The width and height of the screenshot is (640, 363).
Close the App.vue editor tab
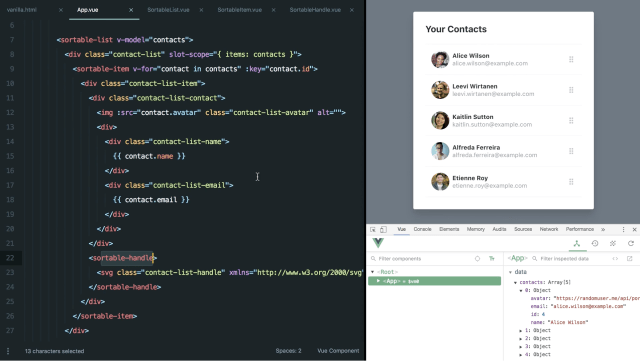131,10
